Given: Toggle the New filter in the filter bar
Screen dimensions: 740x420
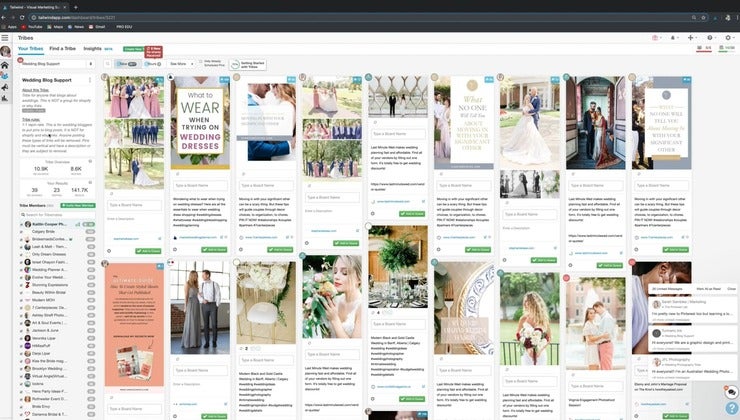Looking at the screenshot, I should [x=127, y=64].
